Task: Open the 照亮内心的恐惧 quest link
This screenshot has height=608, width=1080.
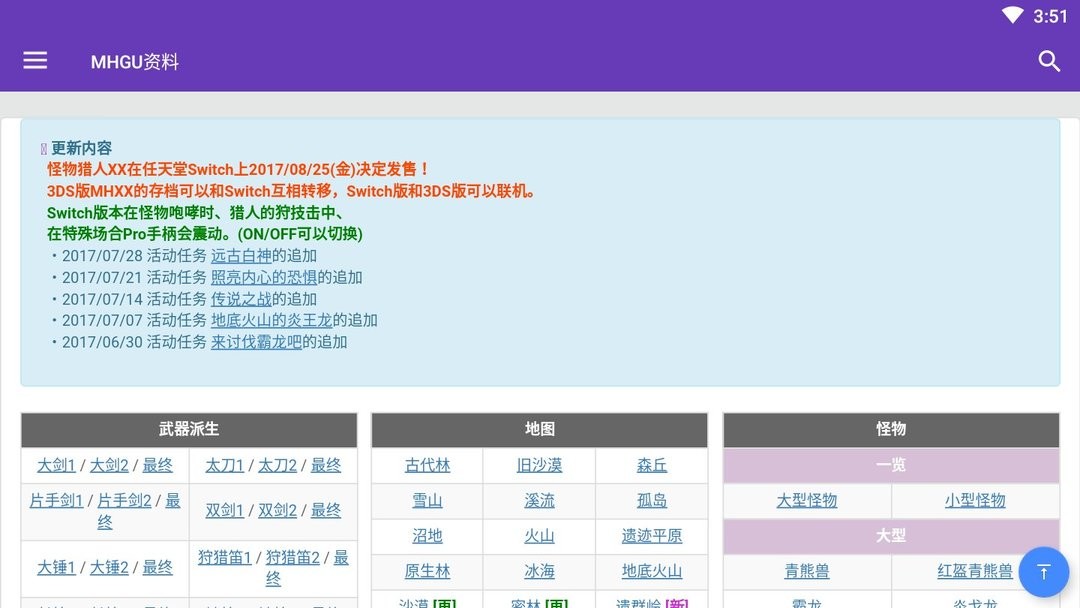Action: click(263, 277)
